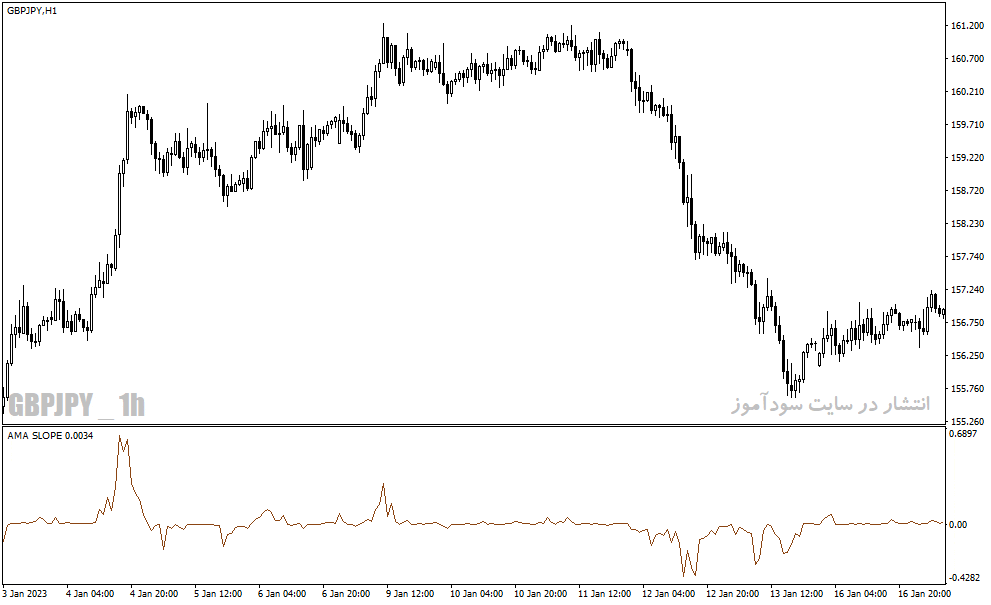Click the 155.260 price axis label
This screenshot has height=605, width=991.
pos(968,421)
